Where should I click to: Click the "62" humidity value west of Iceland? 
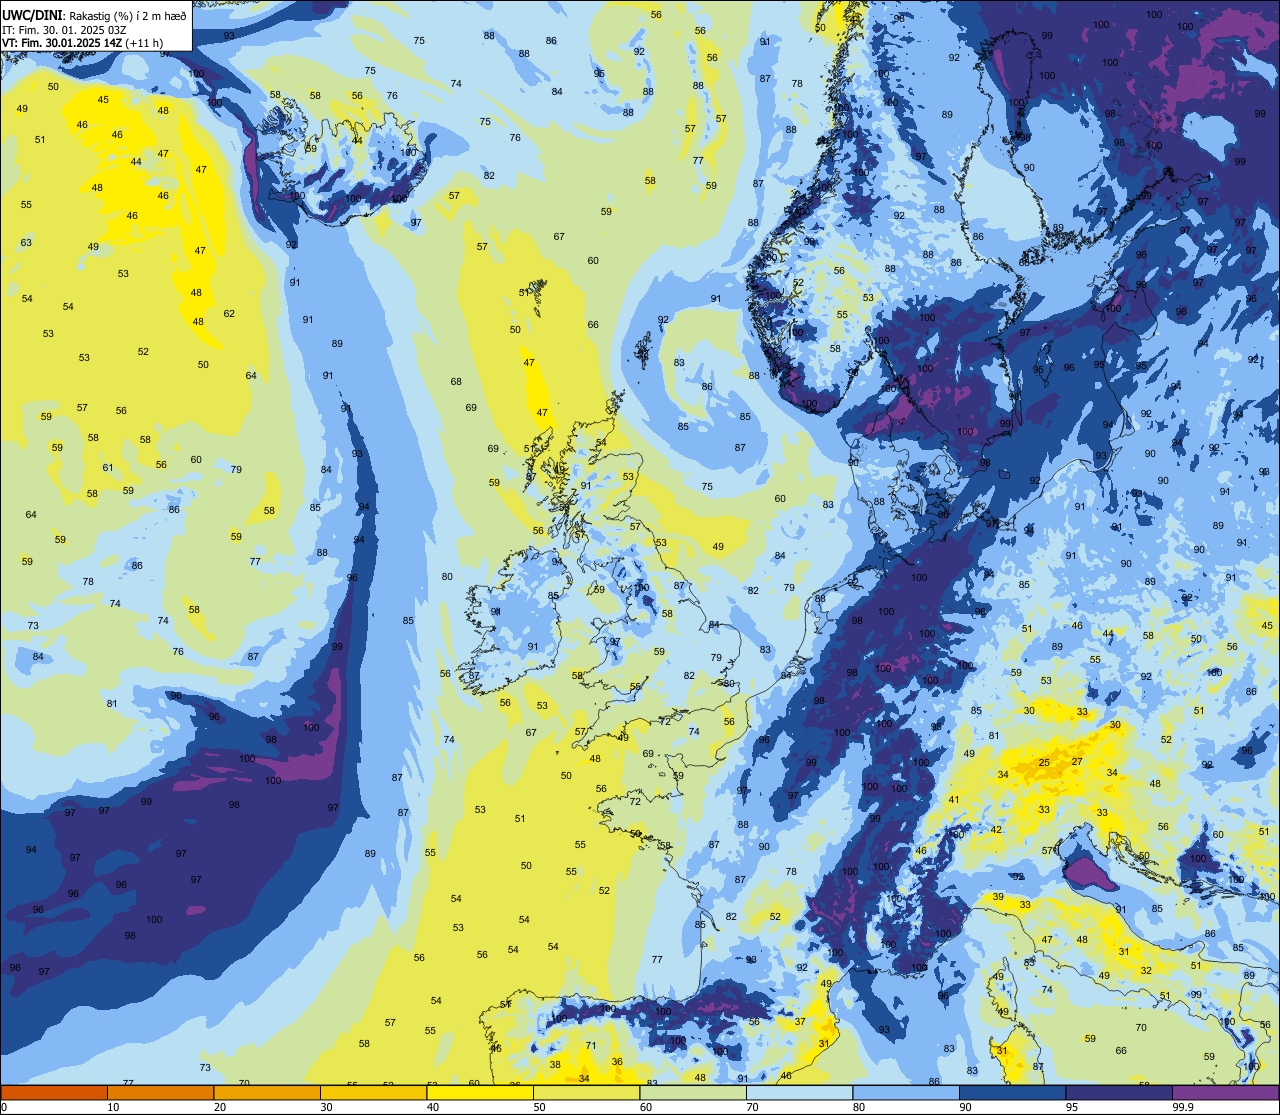pos(229,314)
